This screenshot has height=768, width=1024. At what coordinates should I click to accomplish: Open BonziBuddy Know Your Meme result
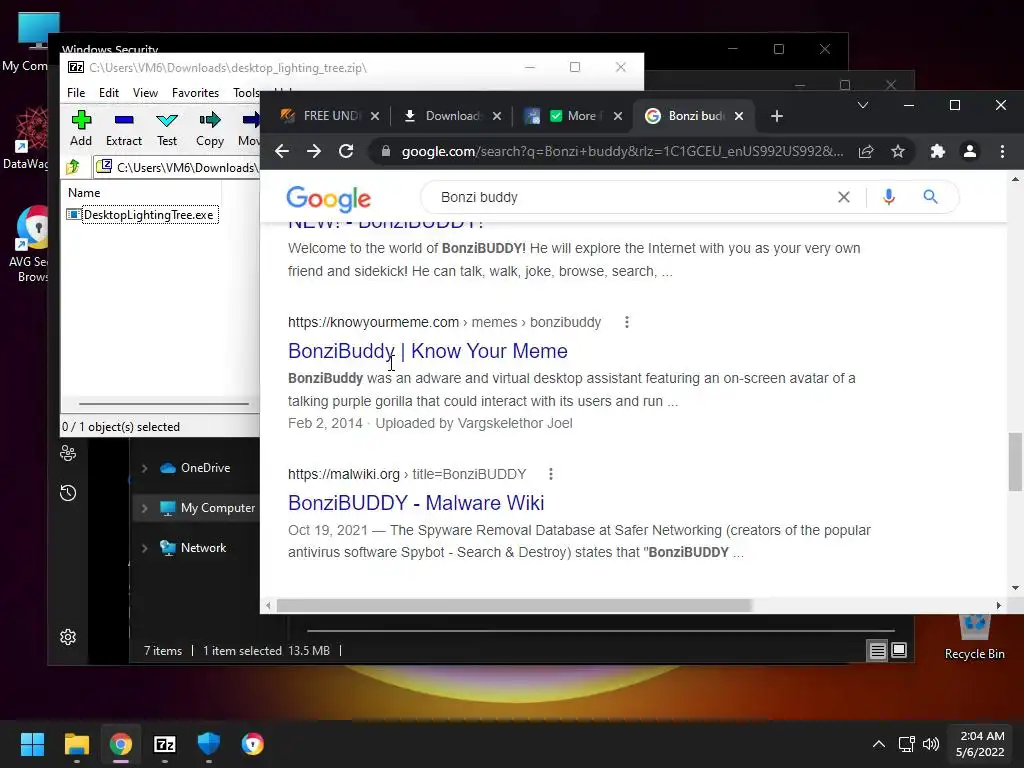[428, 351]
